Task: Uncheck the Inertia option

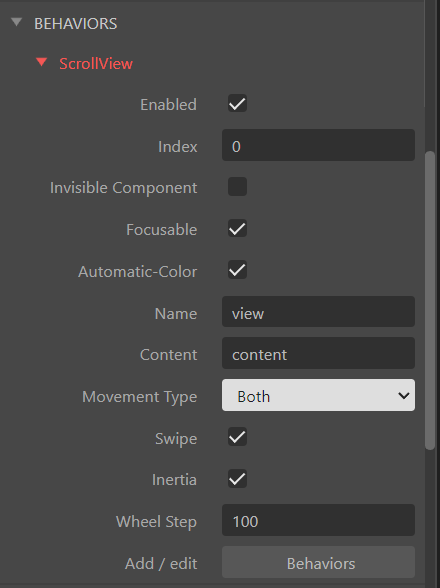Action: click(x=237, y=478)
